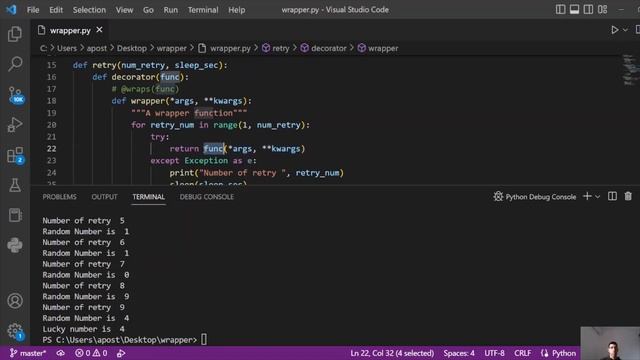The height and width of the screenshot is (360, 640).
Task: Open the Manage gear menu
Action: point(16,331)
